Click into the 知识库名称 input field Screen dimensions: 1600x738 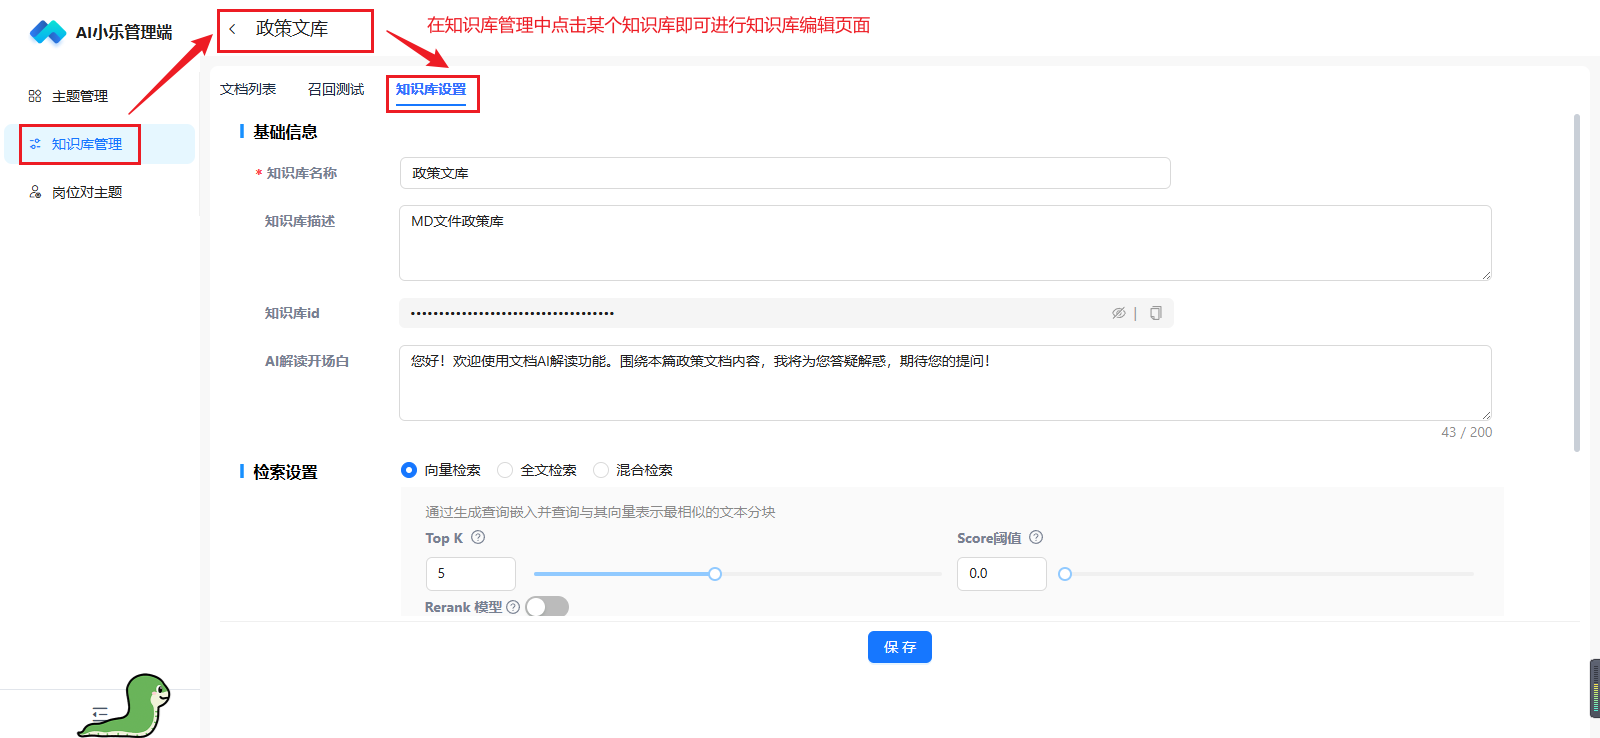(784, 173)
